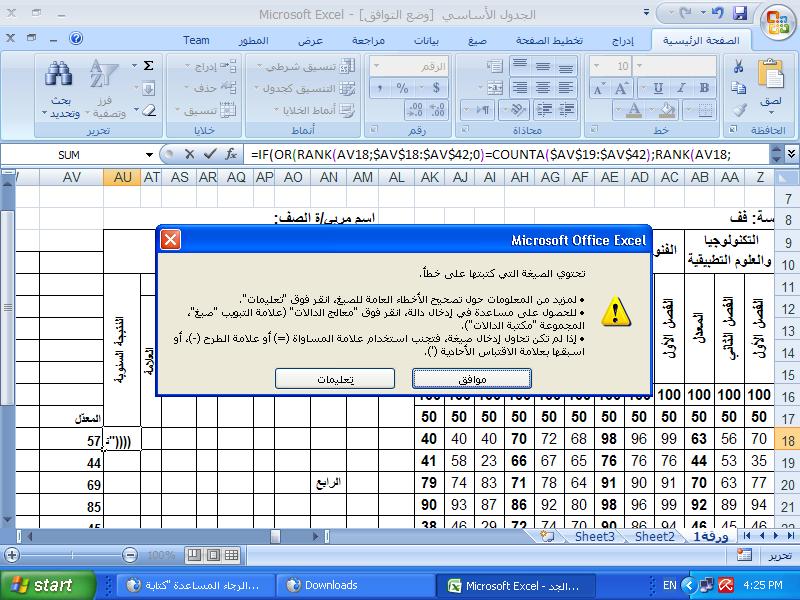Switch to Sheet3 worksheet tab

pyautogui.click(x=594, y=536)
